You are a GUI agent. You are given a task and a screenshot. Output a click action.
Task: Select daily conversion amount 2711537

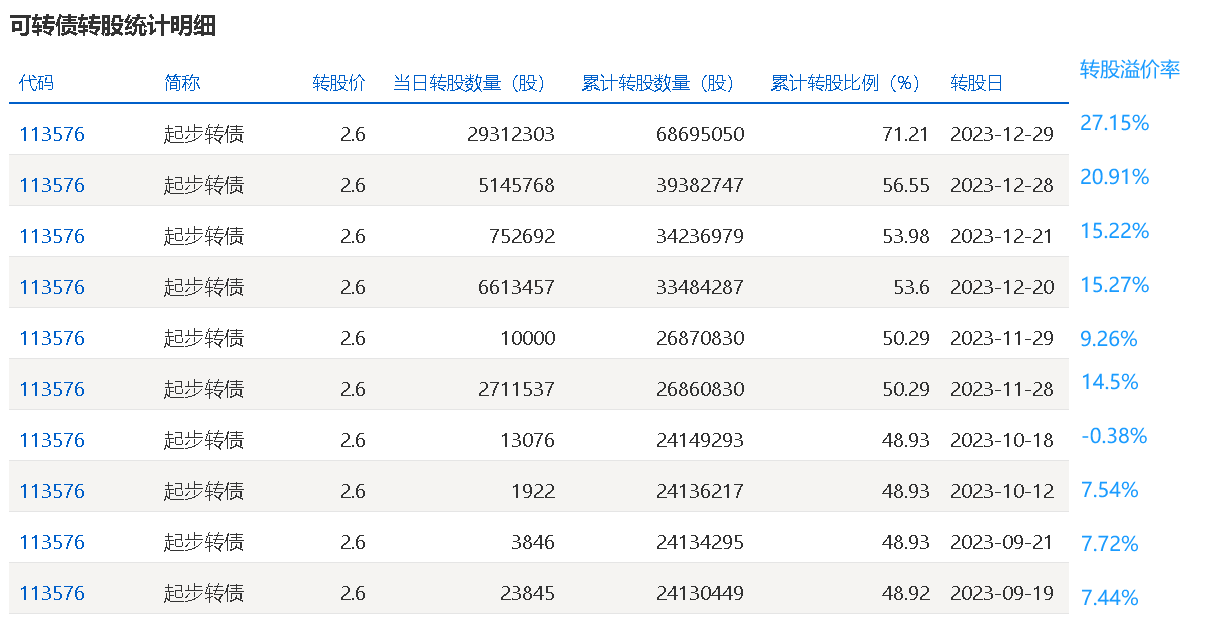pyautogui.click(x=517, y=389)
